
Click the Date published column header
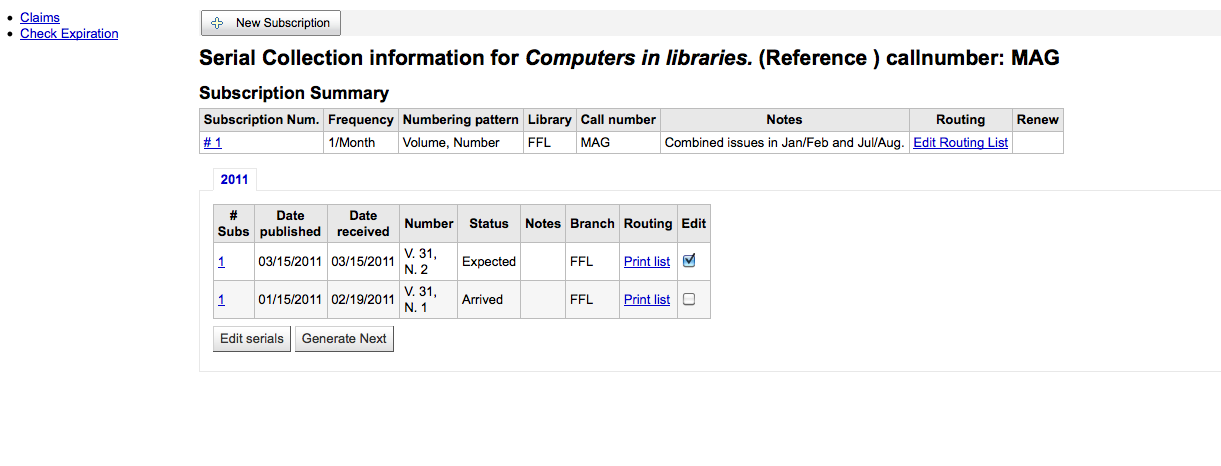(x=290, y=223)
